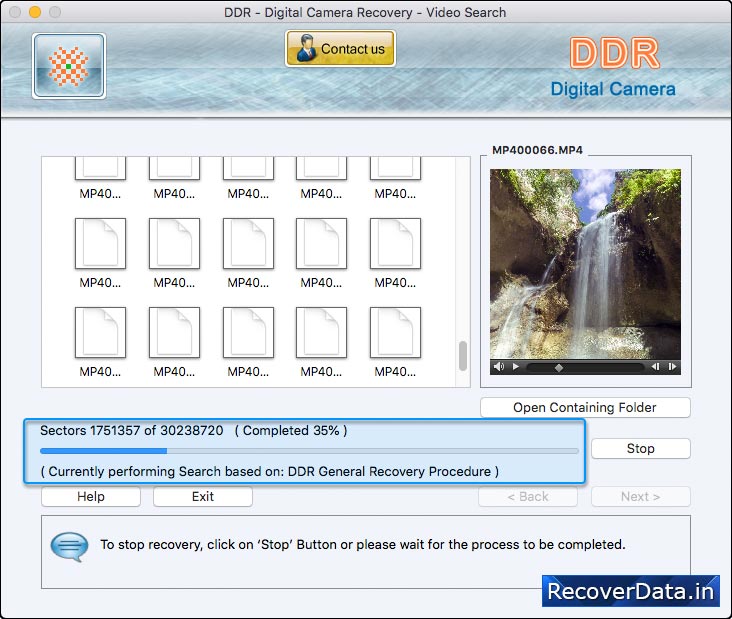
Task: Select fifth file icon in bottom row
Action: (395, 333)
